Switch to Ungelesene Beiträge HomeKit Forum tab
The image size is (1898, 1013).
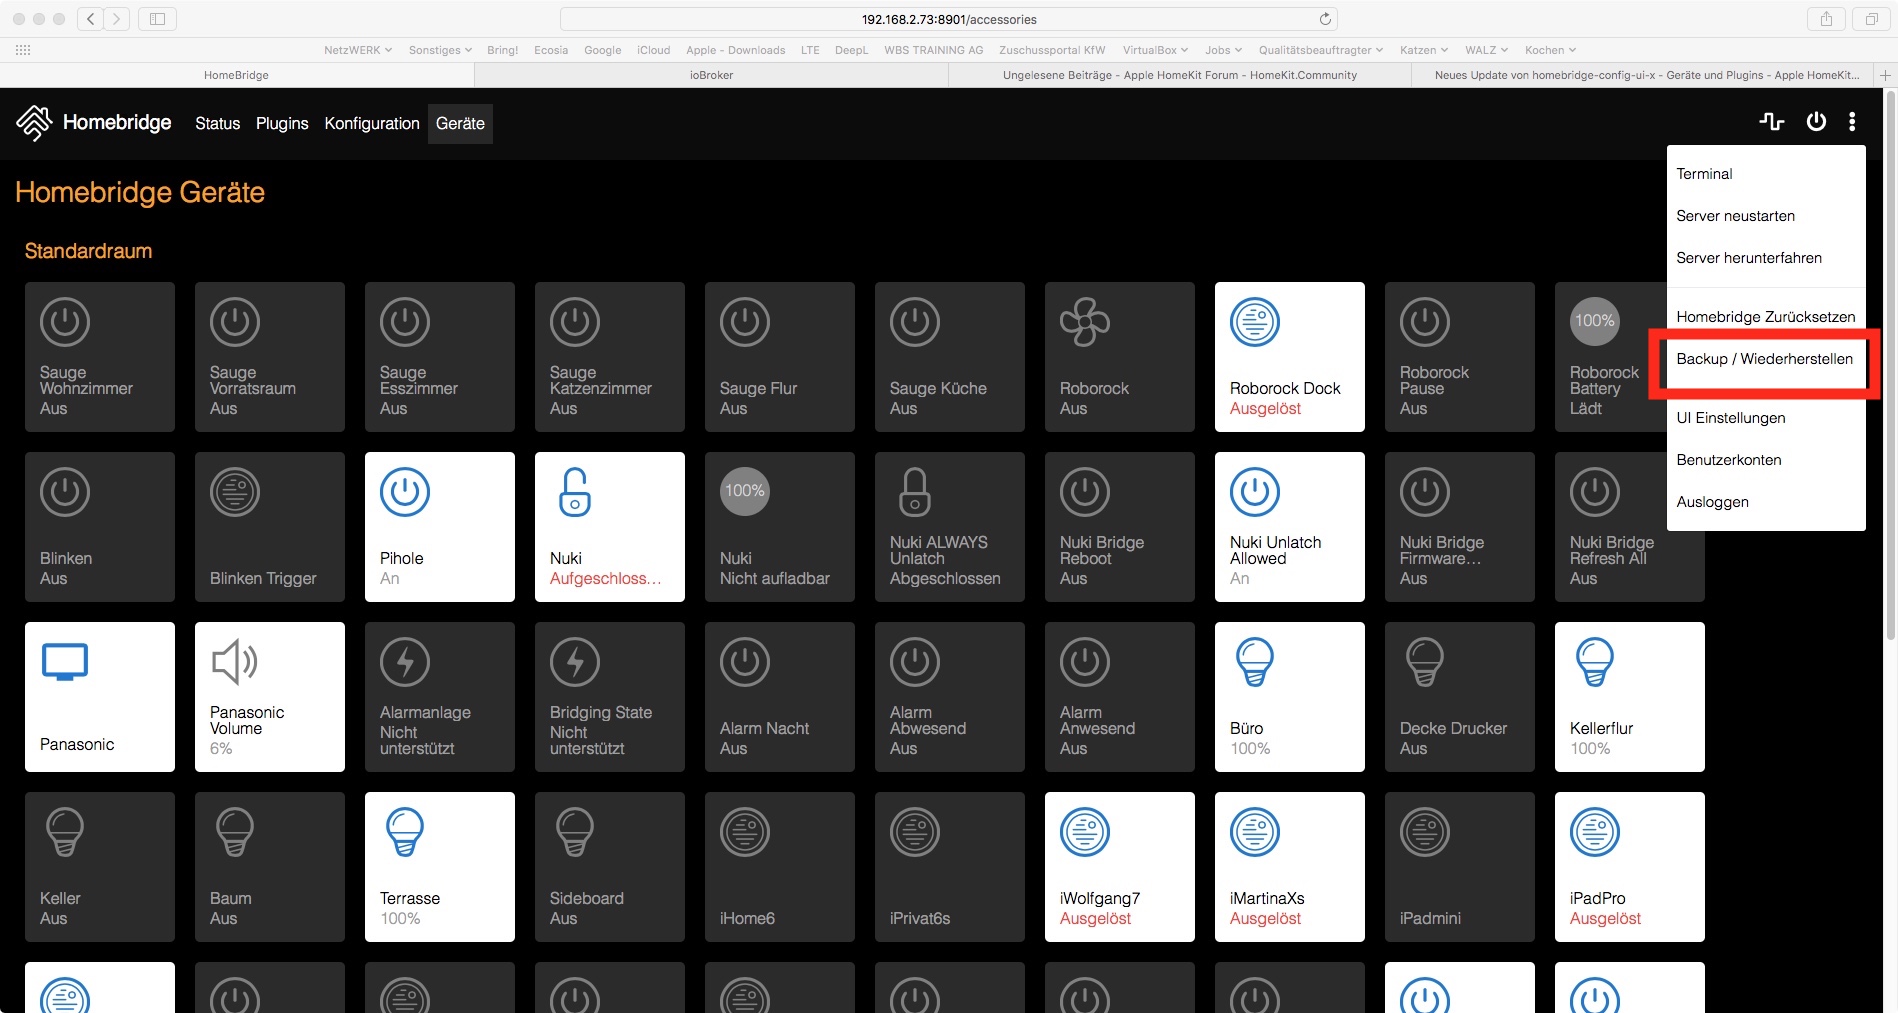tap(1180, 75)
